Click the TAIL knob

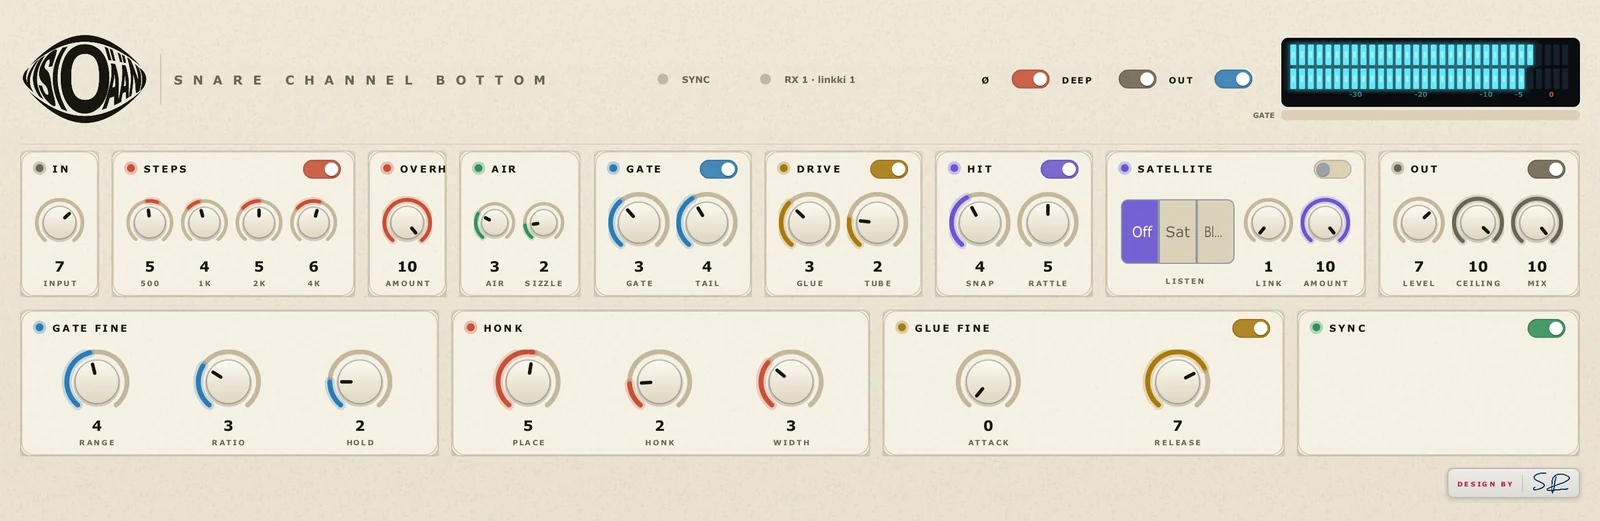coord(707,222)
